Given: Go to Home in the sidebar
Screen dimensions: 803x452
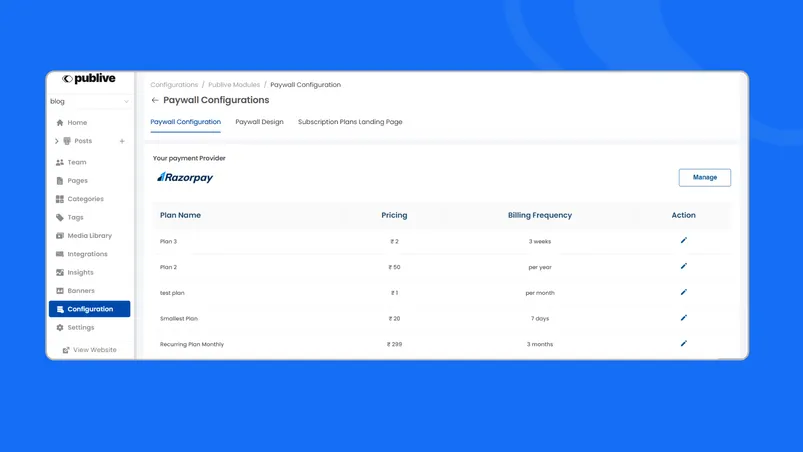Looking at the screenshot, I should [x=77, y=123].
